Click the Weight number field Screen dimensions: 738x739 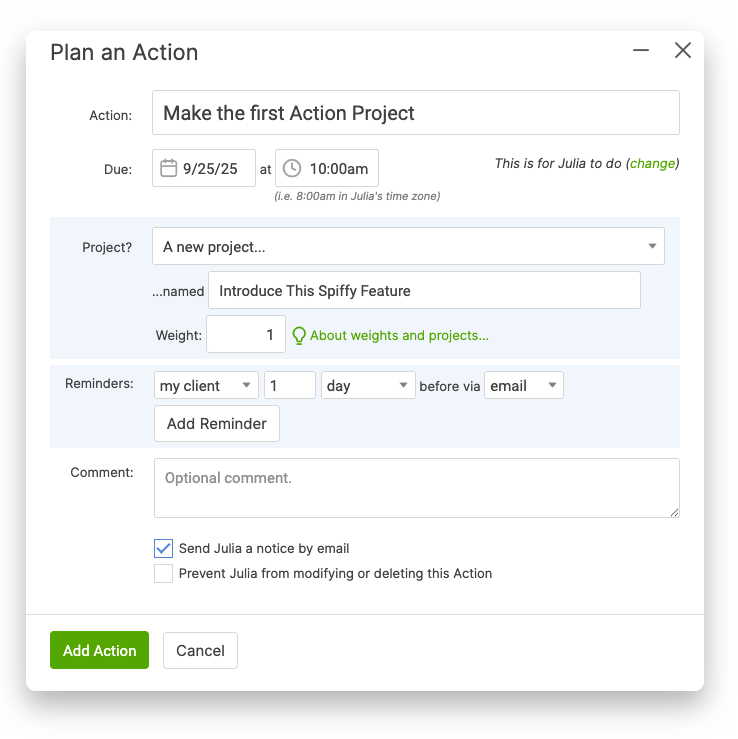pyautogui.click(x=246, y=336)
